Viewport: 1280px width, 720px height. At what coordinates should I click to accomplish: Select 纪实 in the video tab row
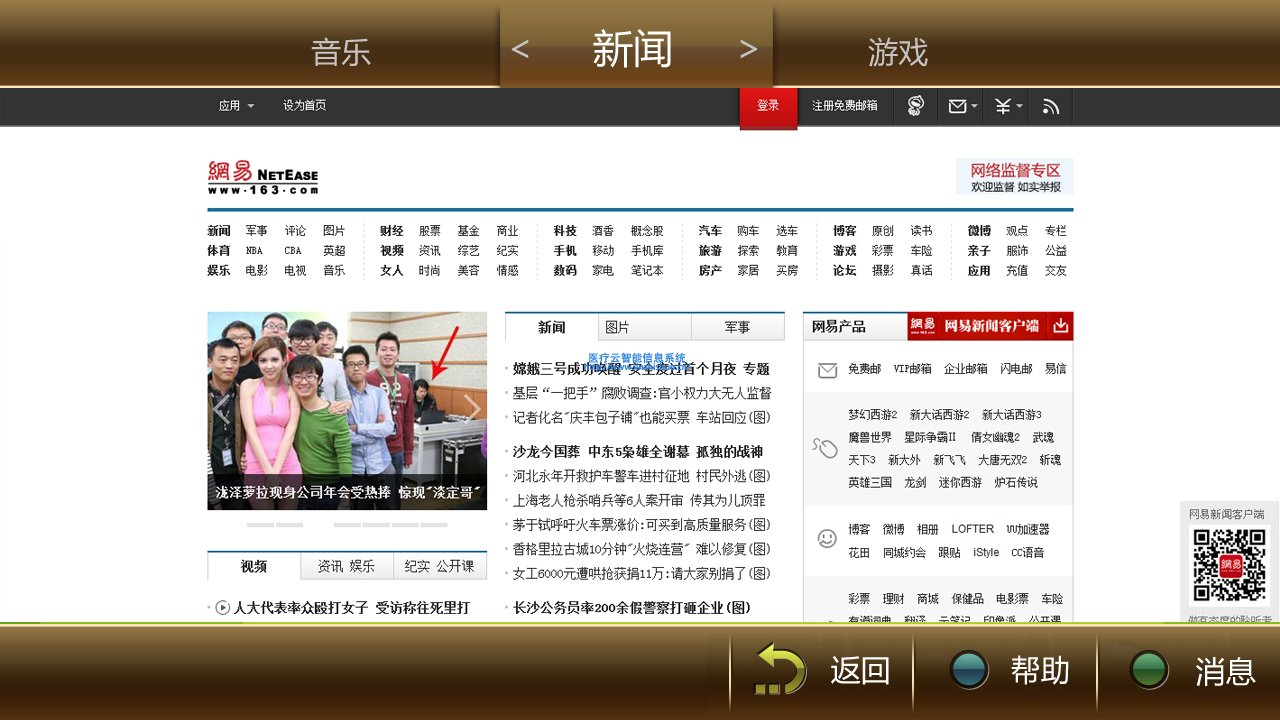(x=418, y=566)
